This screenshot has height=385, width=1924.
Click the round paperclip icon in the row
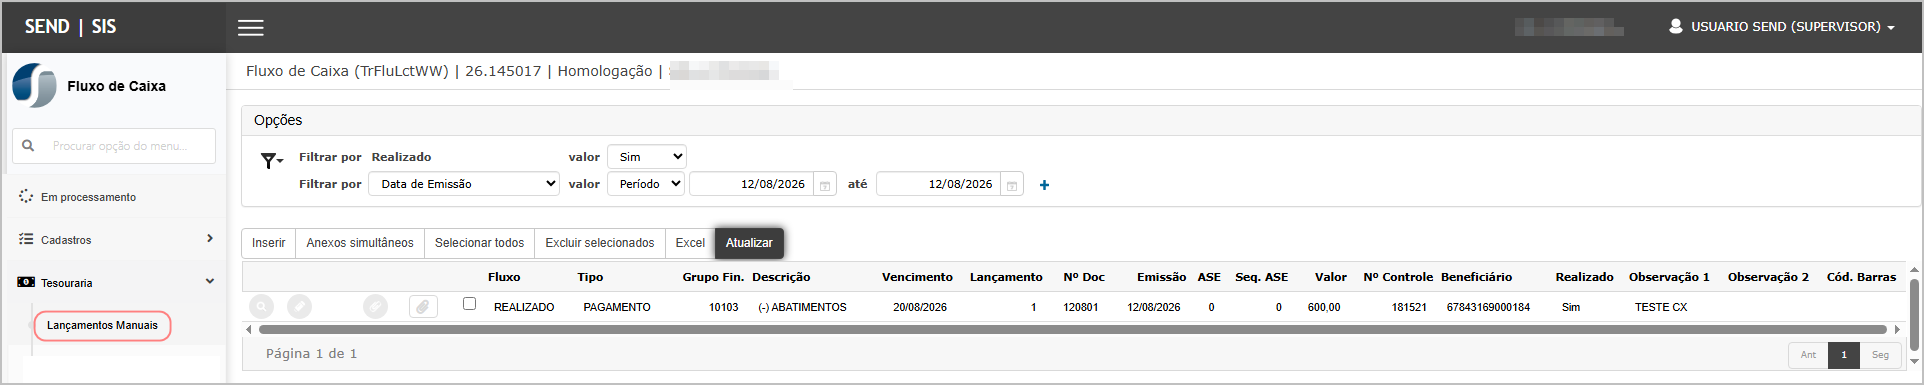coord(375,307)
